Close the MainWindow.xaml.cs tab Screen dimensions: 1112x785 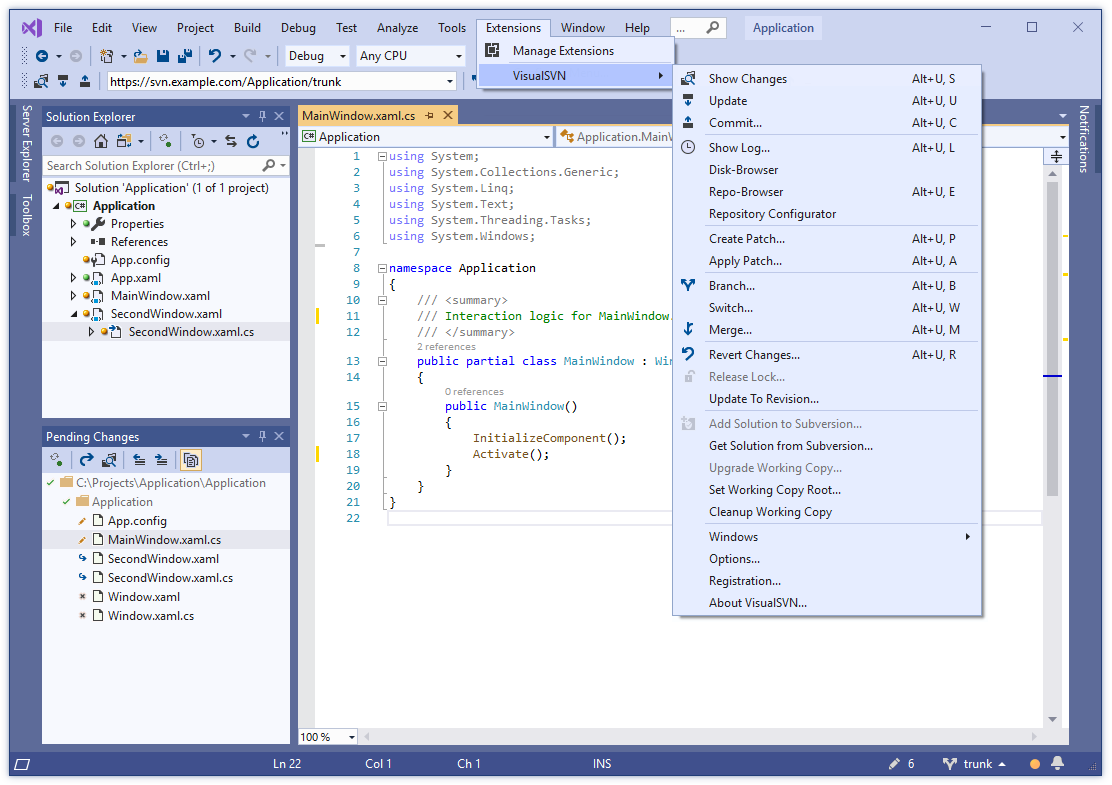447,115
